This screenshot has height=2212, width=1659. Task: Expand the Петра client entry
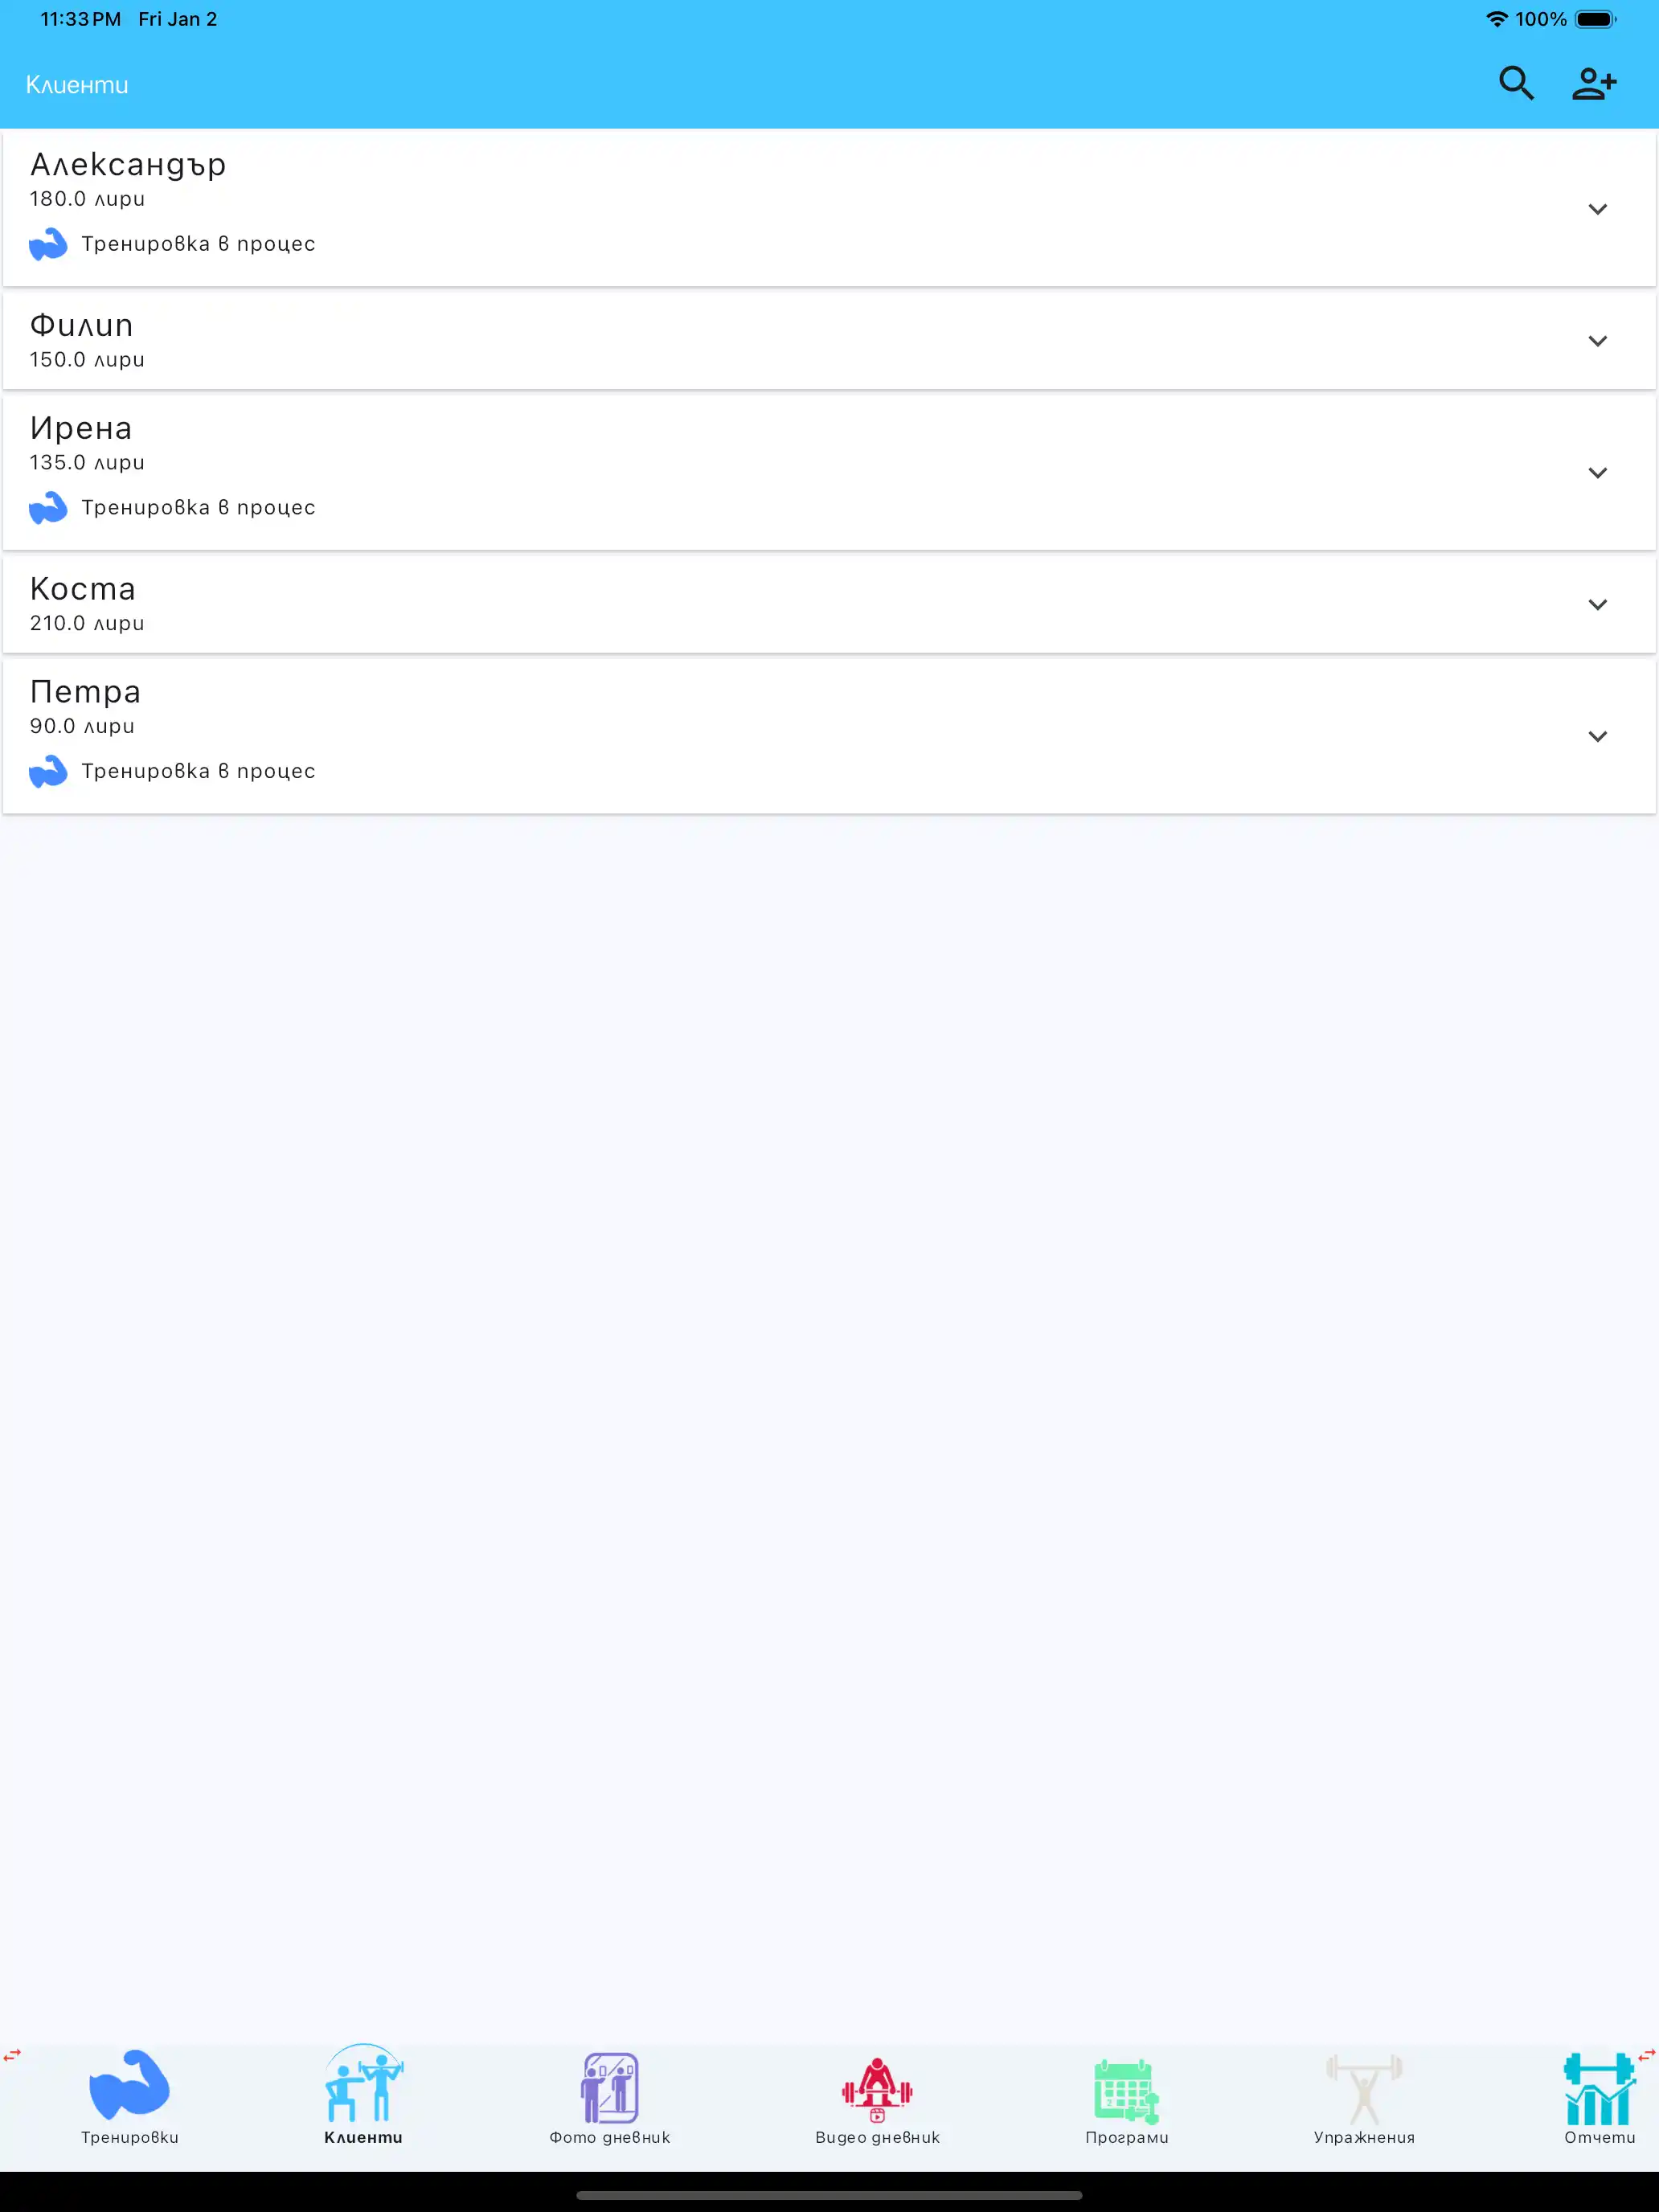pos(1598,736)
